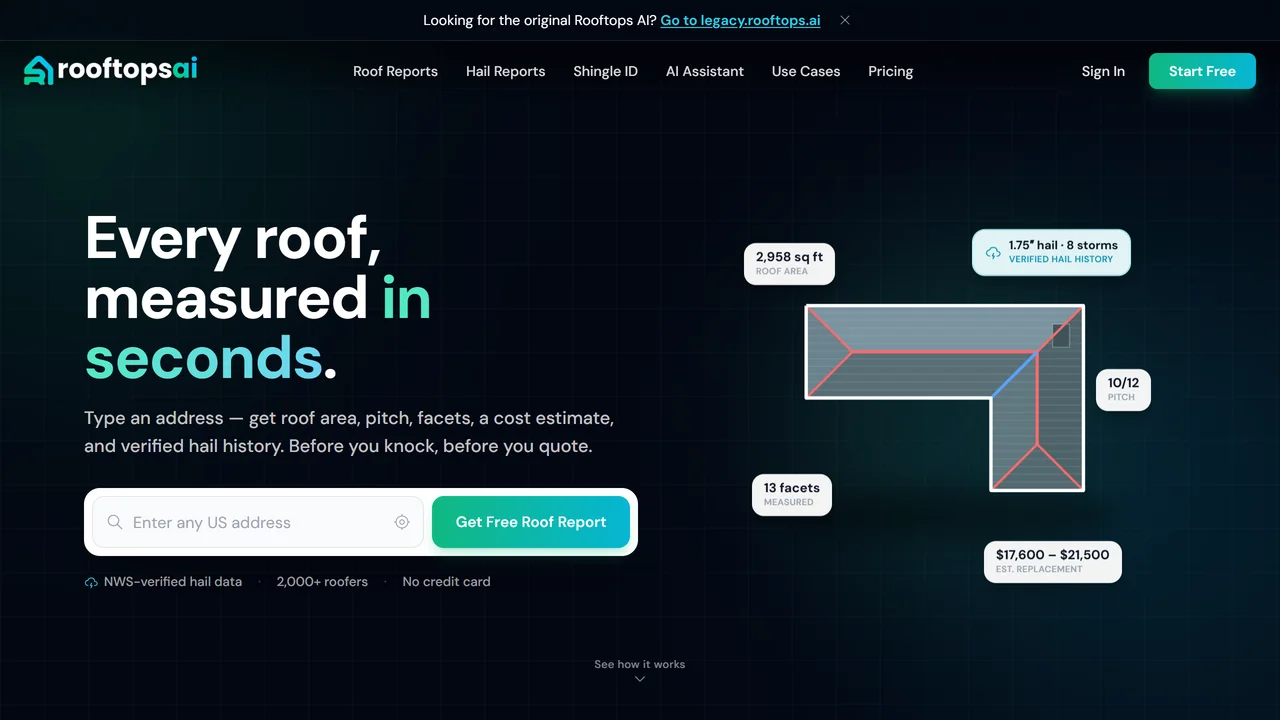Viewport: 1280px width, 720px height.
Task: Click the Every roof, measured in seconds headline
Action: (x=258, y=298)
